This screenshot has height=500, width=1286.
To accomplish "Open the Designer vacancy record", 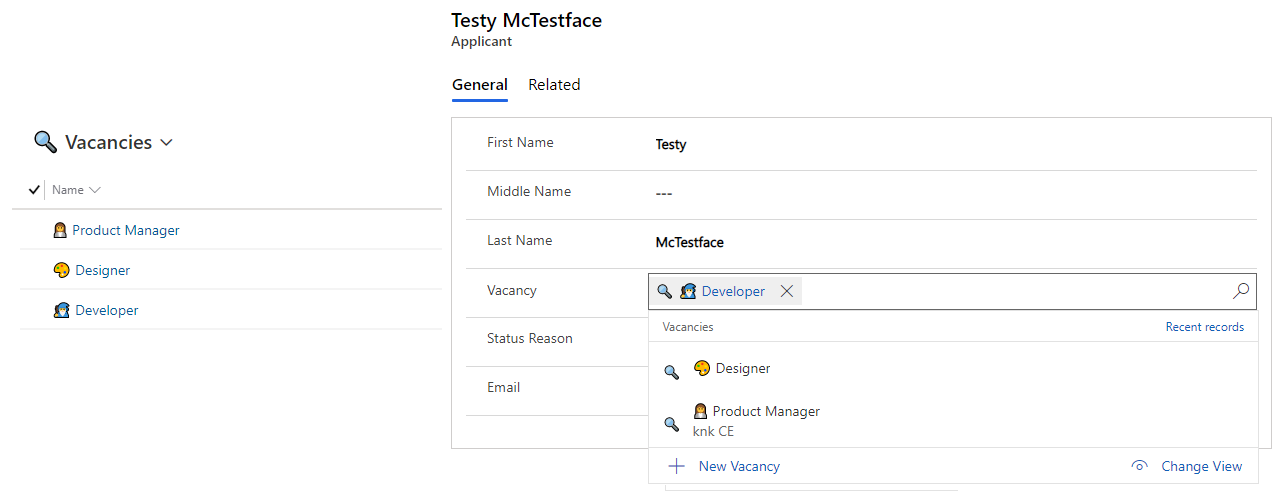I will pos(102,270).
